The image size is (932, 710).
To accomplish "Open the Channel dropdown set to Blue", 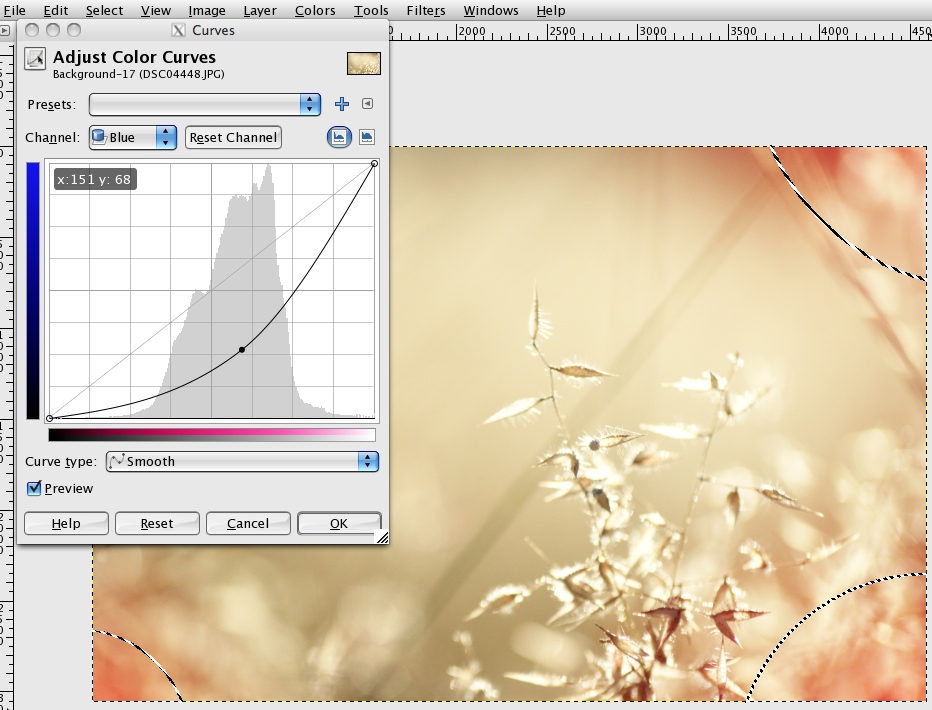I will 133,137.
